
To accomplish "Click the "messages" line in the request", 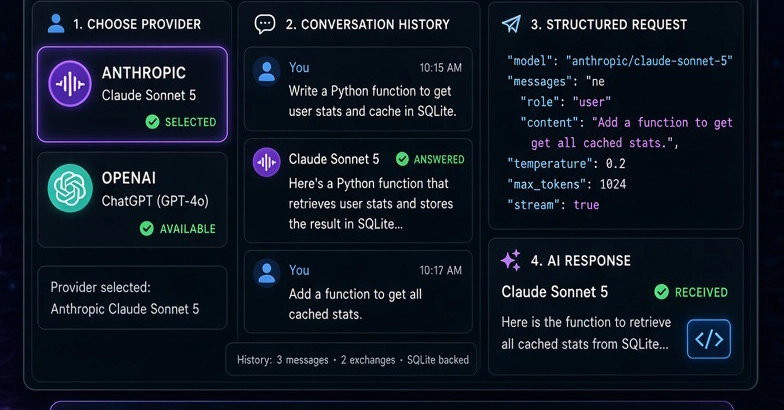I will (556, 82).
